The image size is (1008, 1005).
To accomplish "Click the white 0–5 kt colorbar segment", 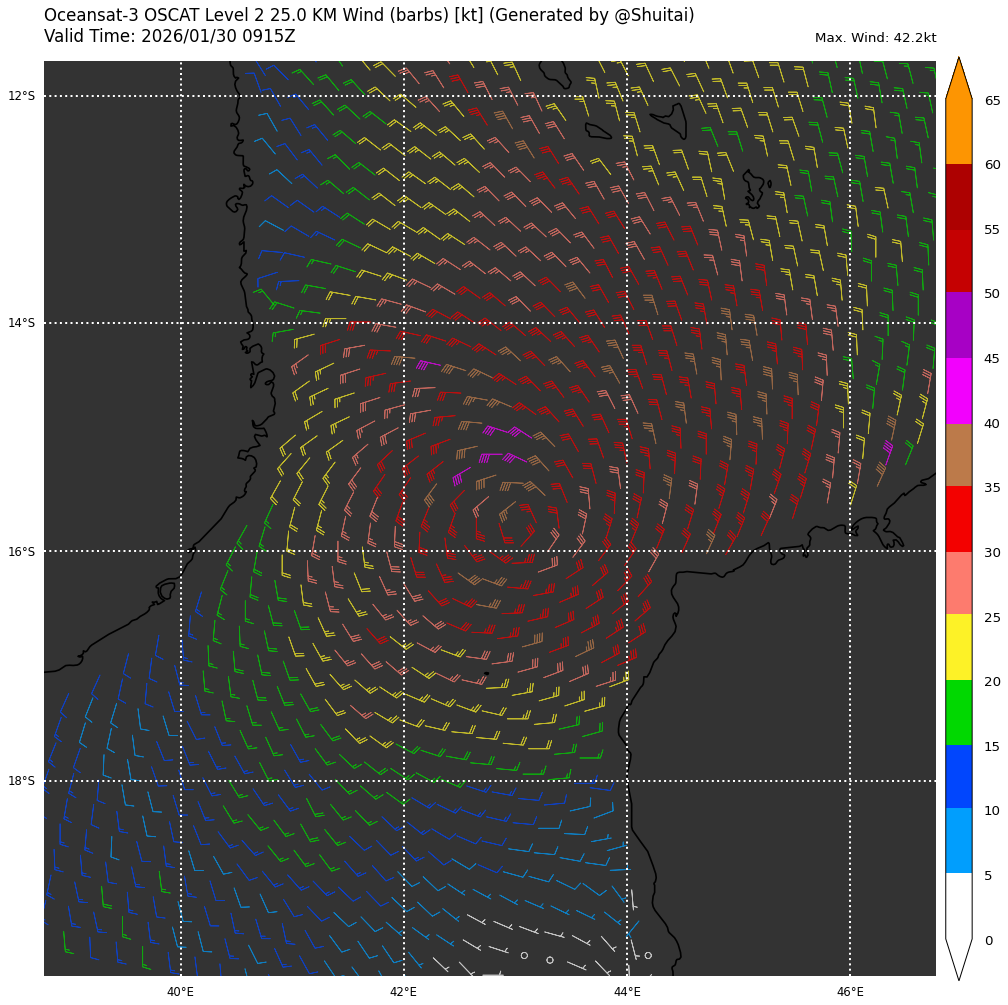I will pos(958,906).
